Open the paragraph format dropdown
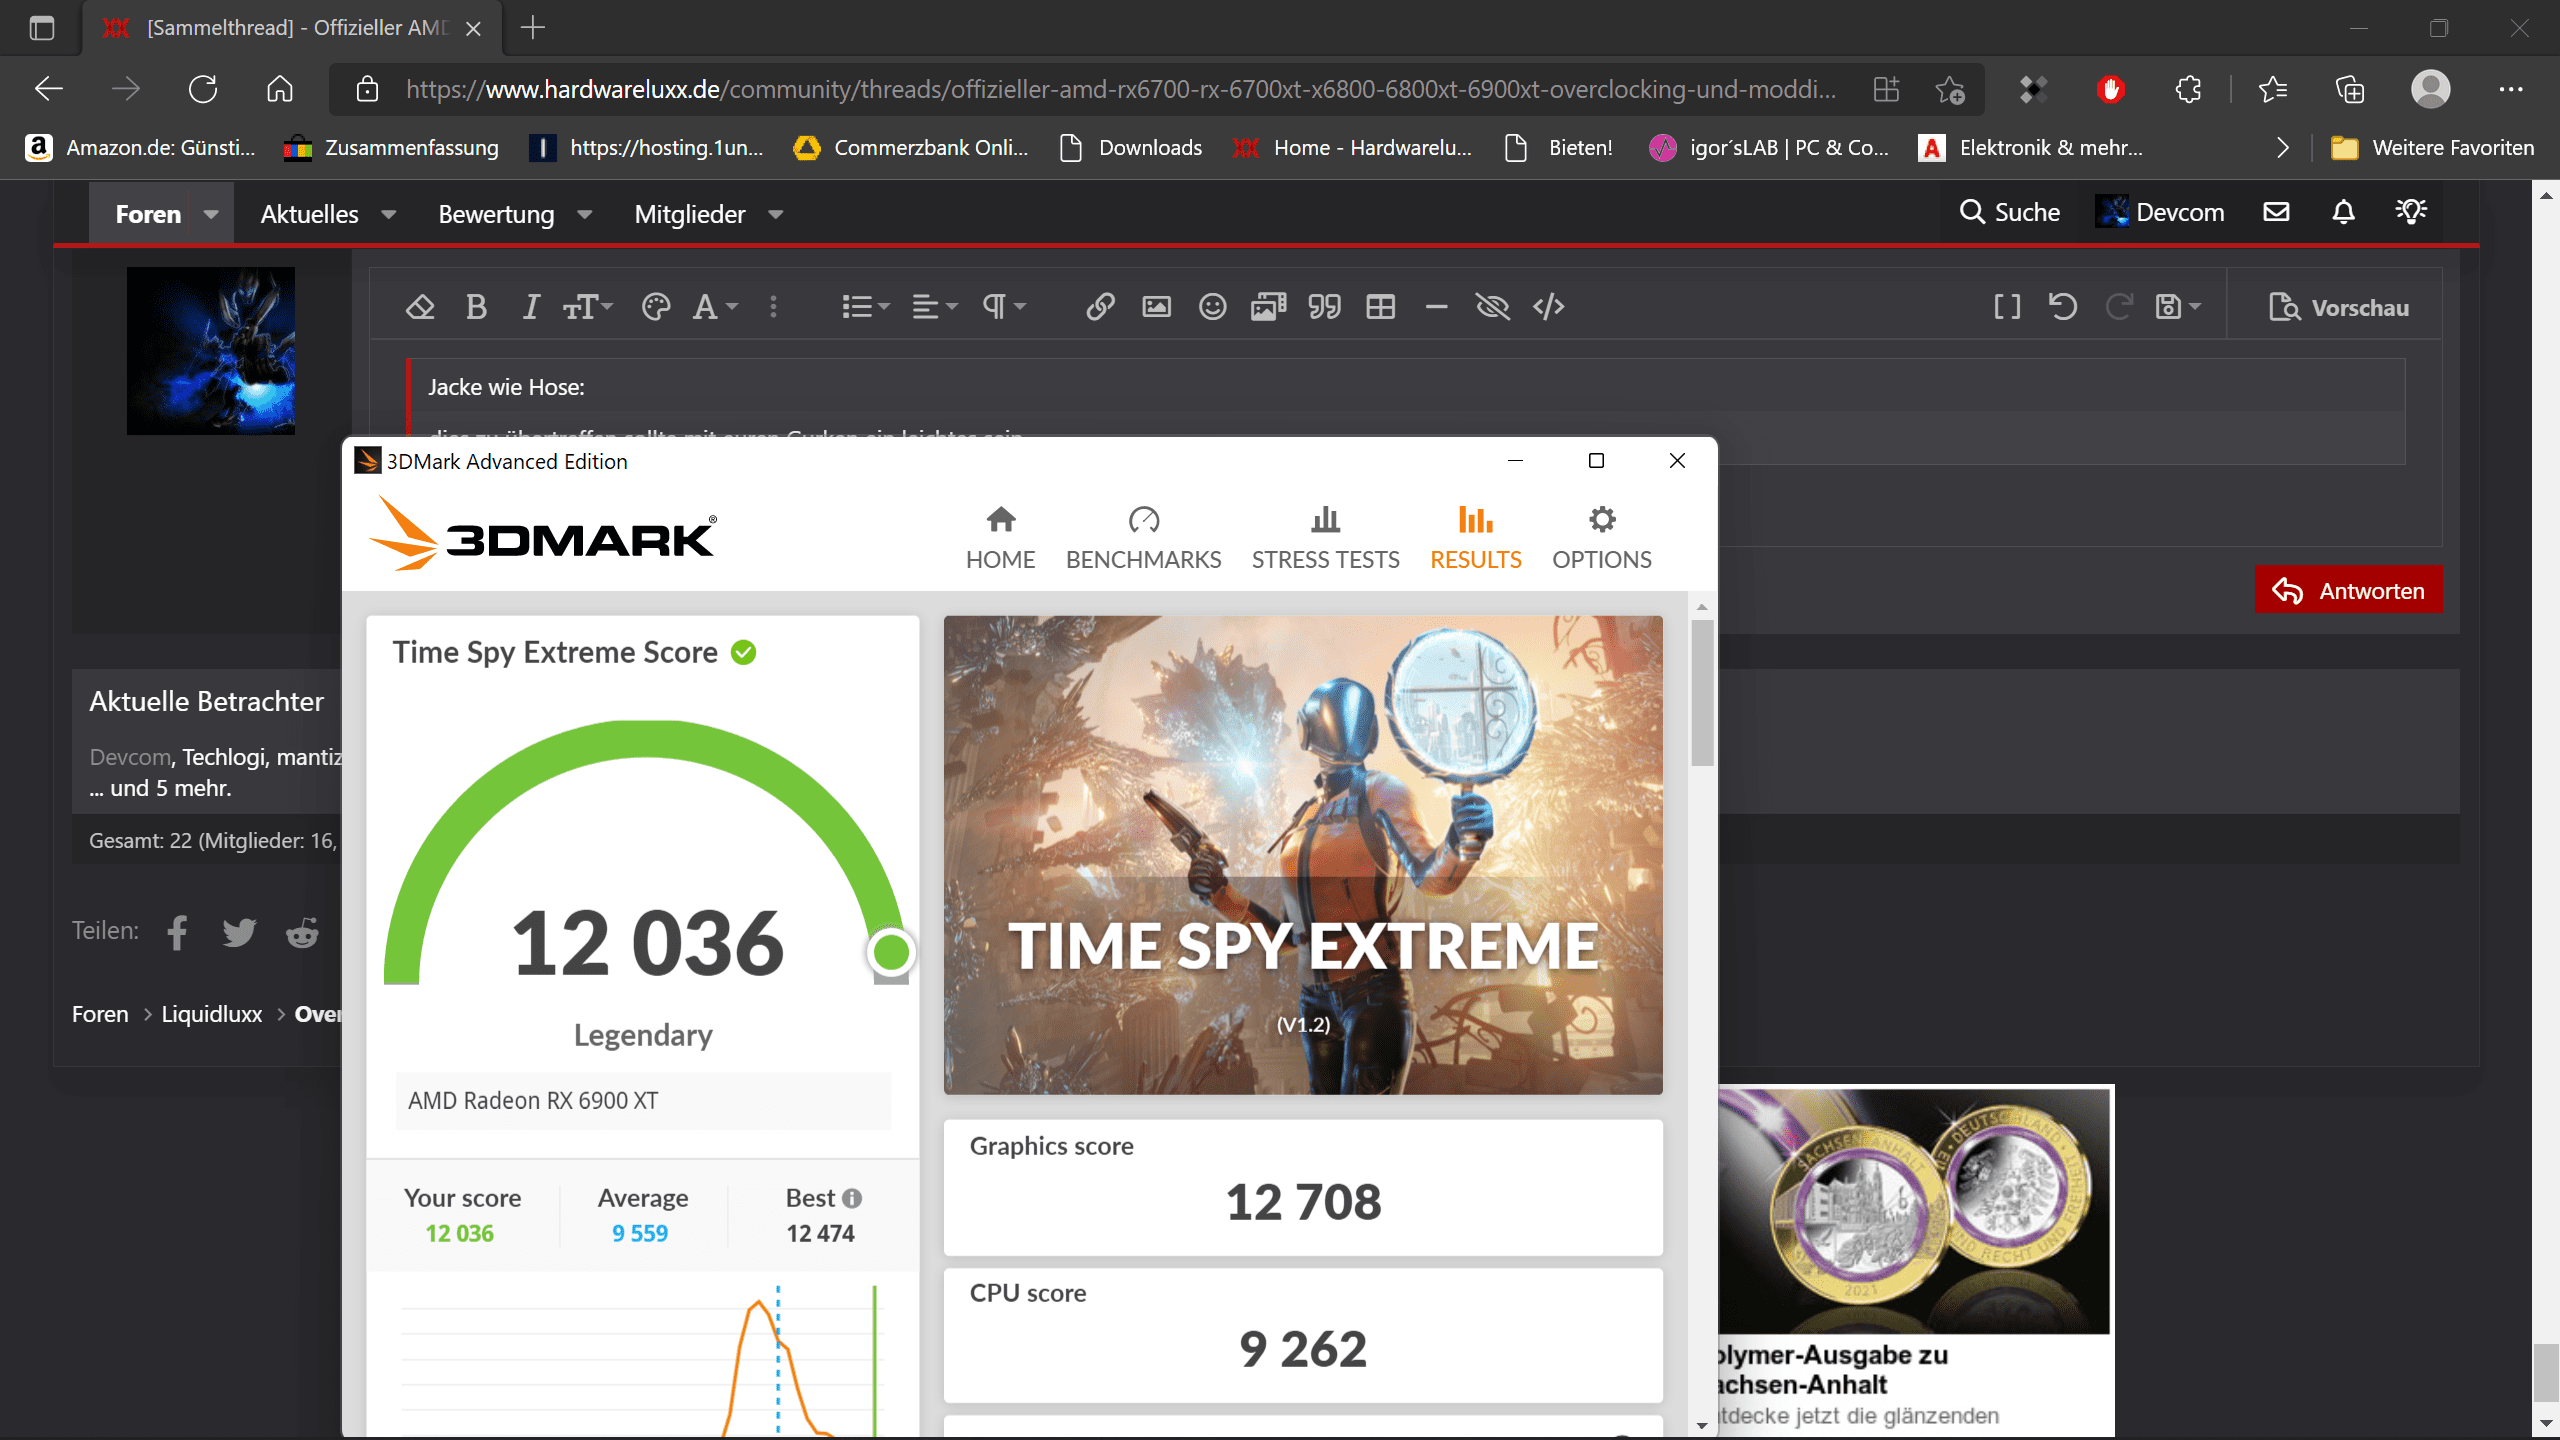The width and height of the screenshot is (2560, 1440). pos(1004,307)
